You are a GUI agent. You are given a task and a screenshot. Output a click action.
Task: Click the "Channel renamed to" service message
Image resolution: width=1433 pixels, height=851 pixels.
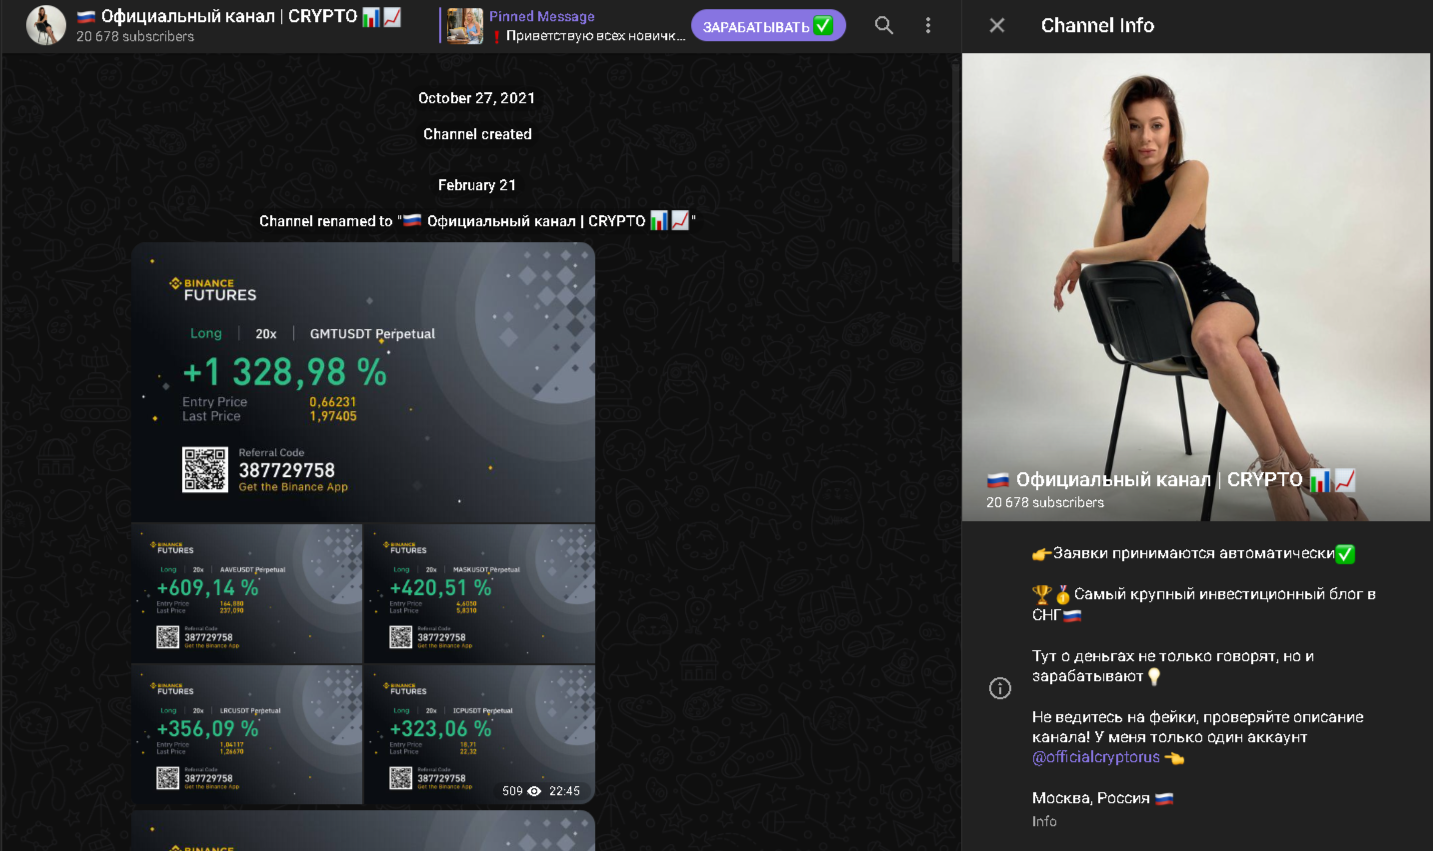(x=477, y=221)
